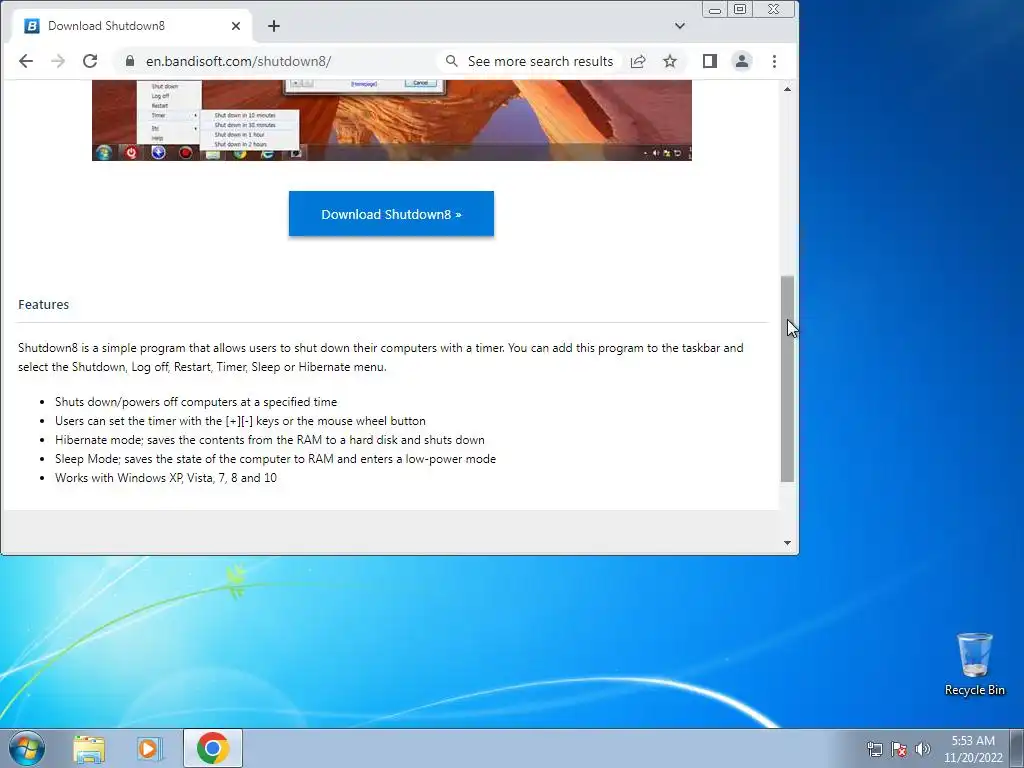The width and height of the screenshot is (1024, 768).
Task: Open the Chrome side panel icon
Action: 710,61
